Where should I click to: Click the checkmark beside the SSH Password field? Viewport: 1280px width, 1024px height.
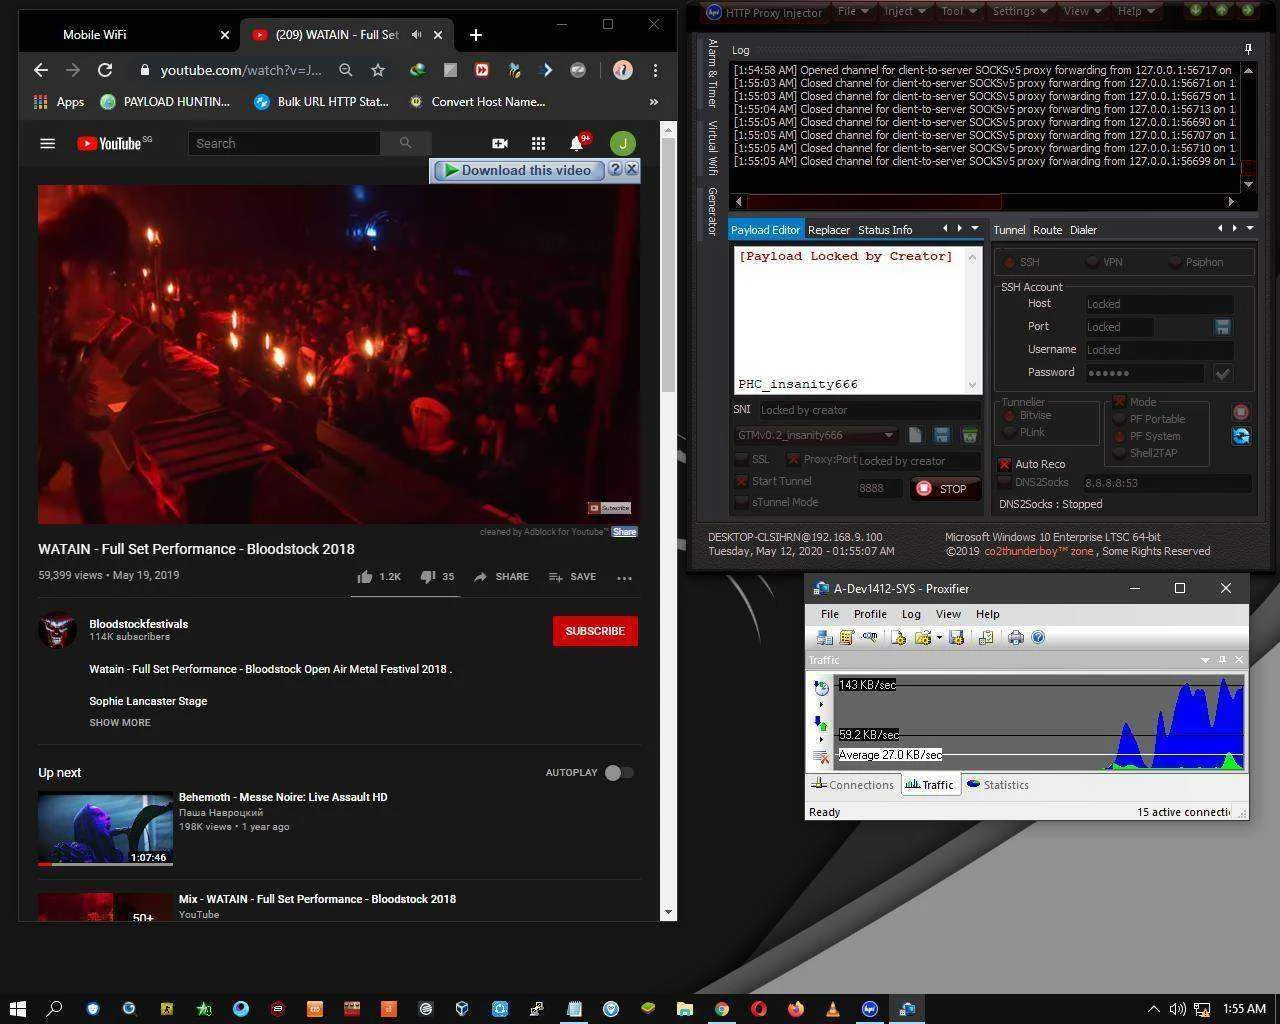pos(1222,373)
